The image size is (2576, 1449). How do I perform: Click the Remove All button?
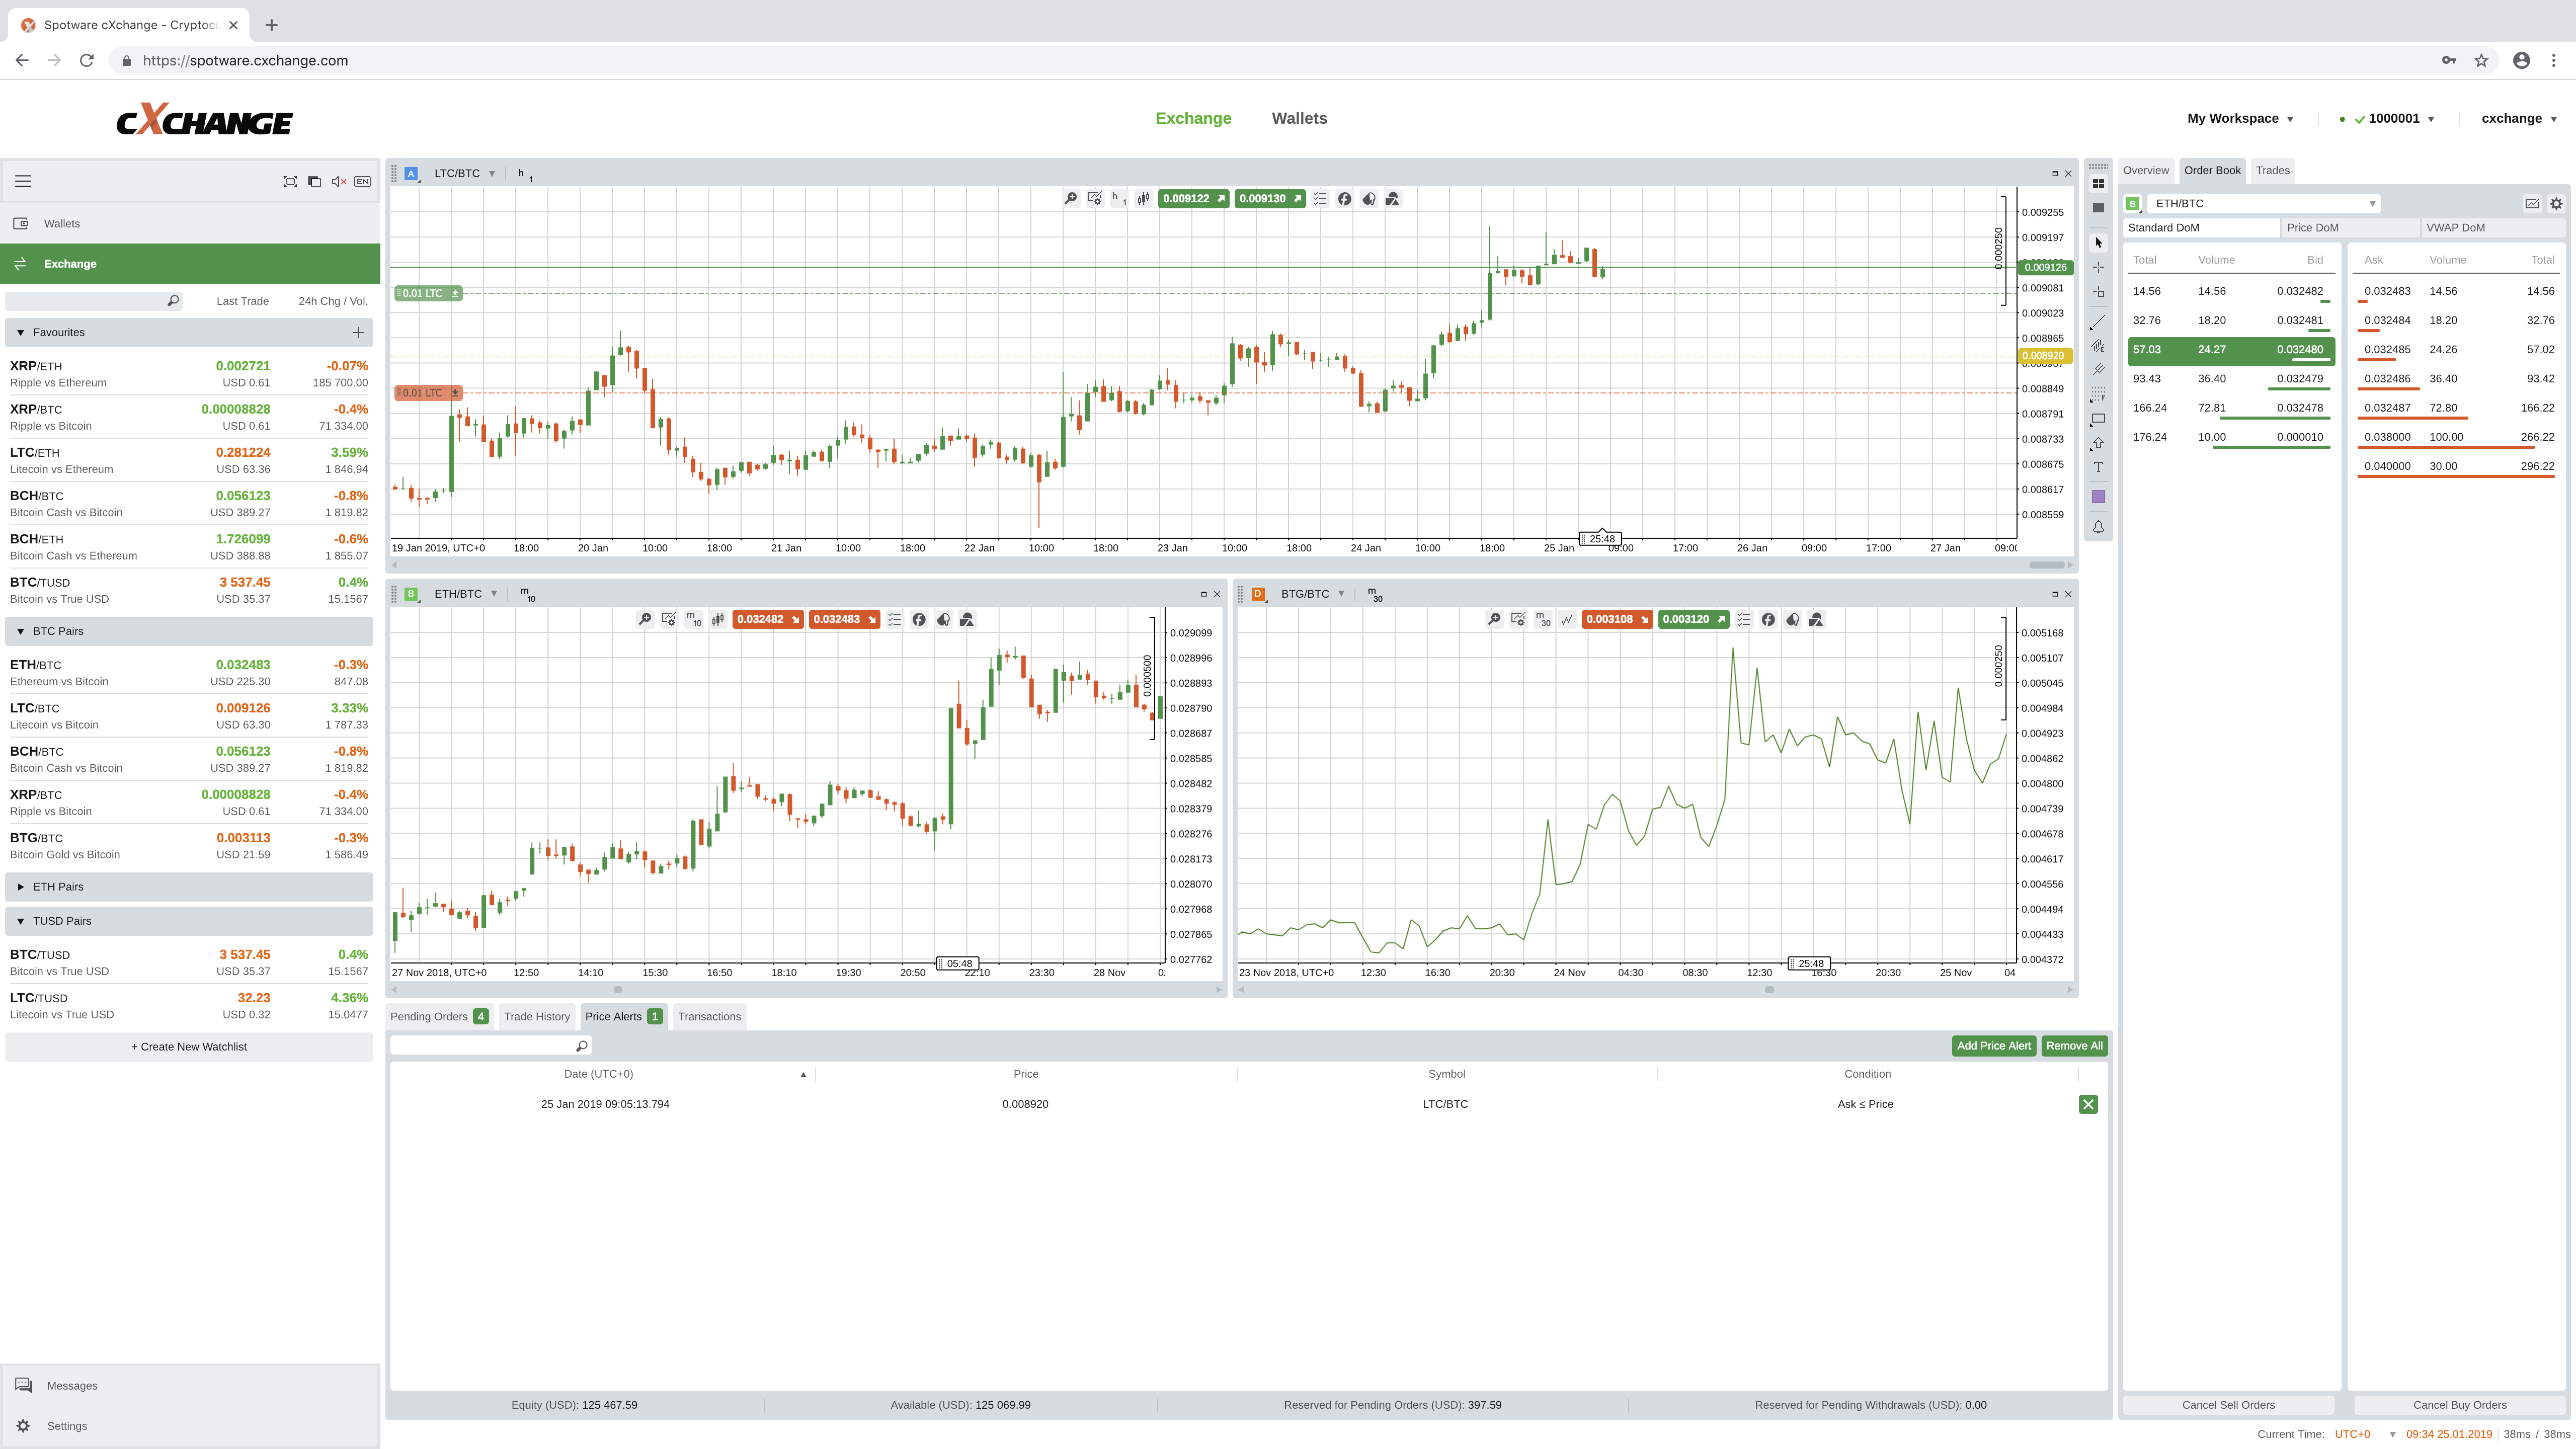2074,1046
